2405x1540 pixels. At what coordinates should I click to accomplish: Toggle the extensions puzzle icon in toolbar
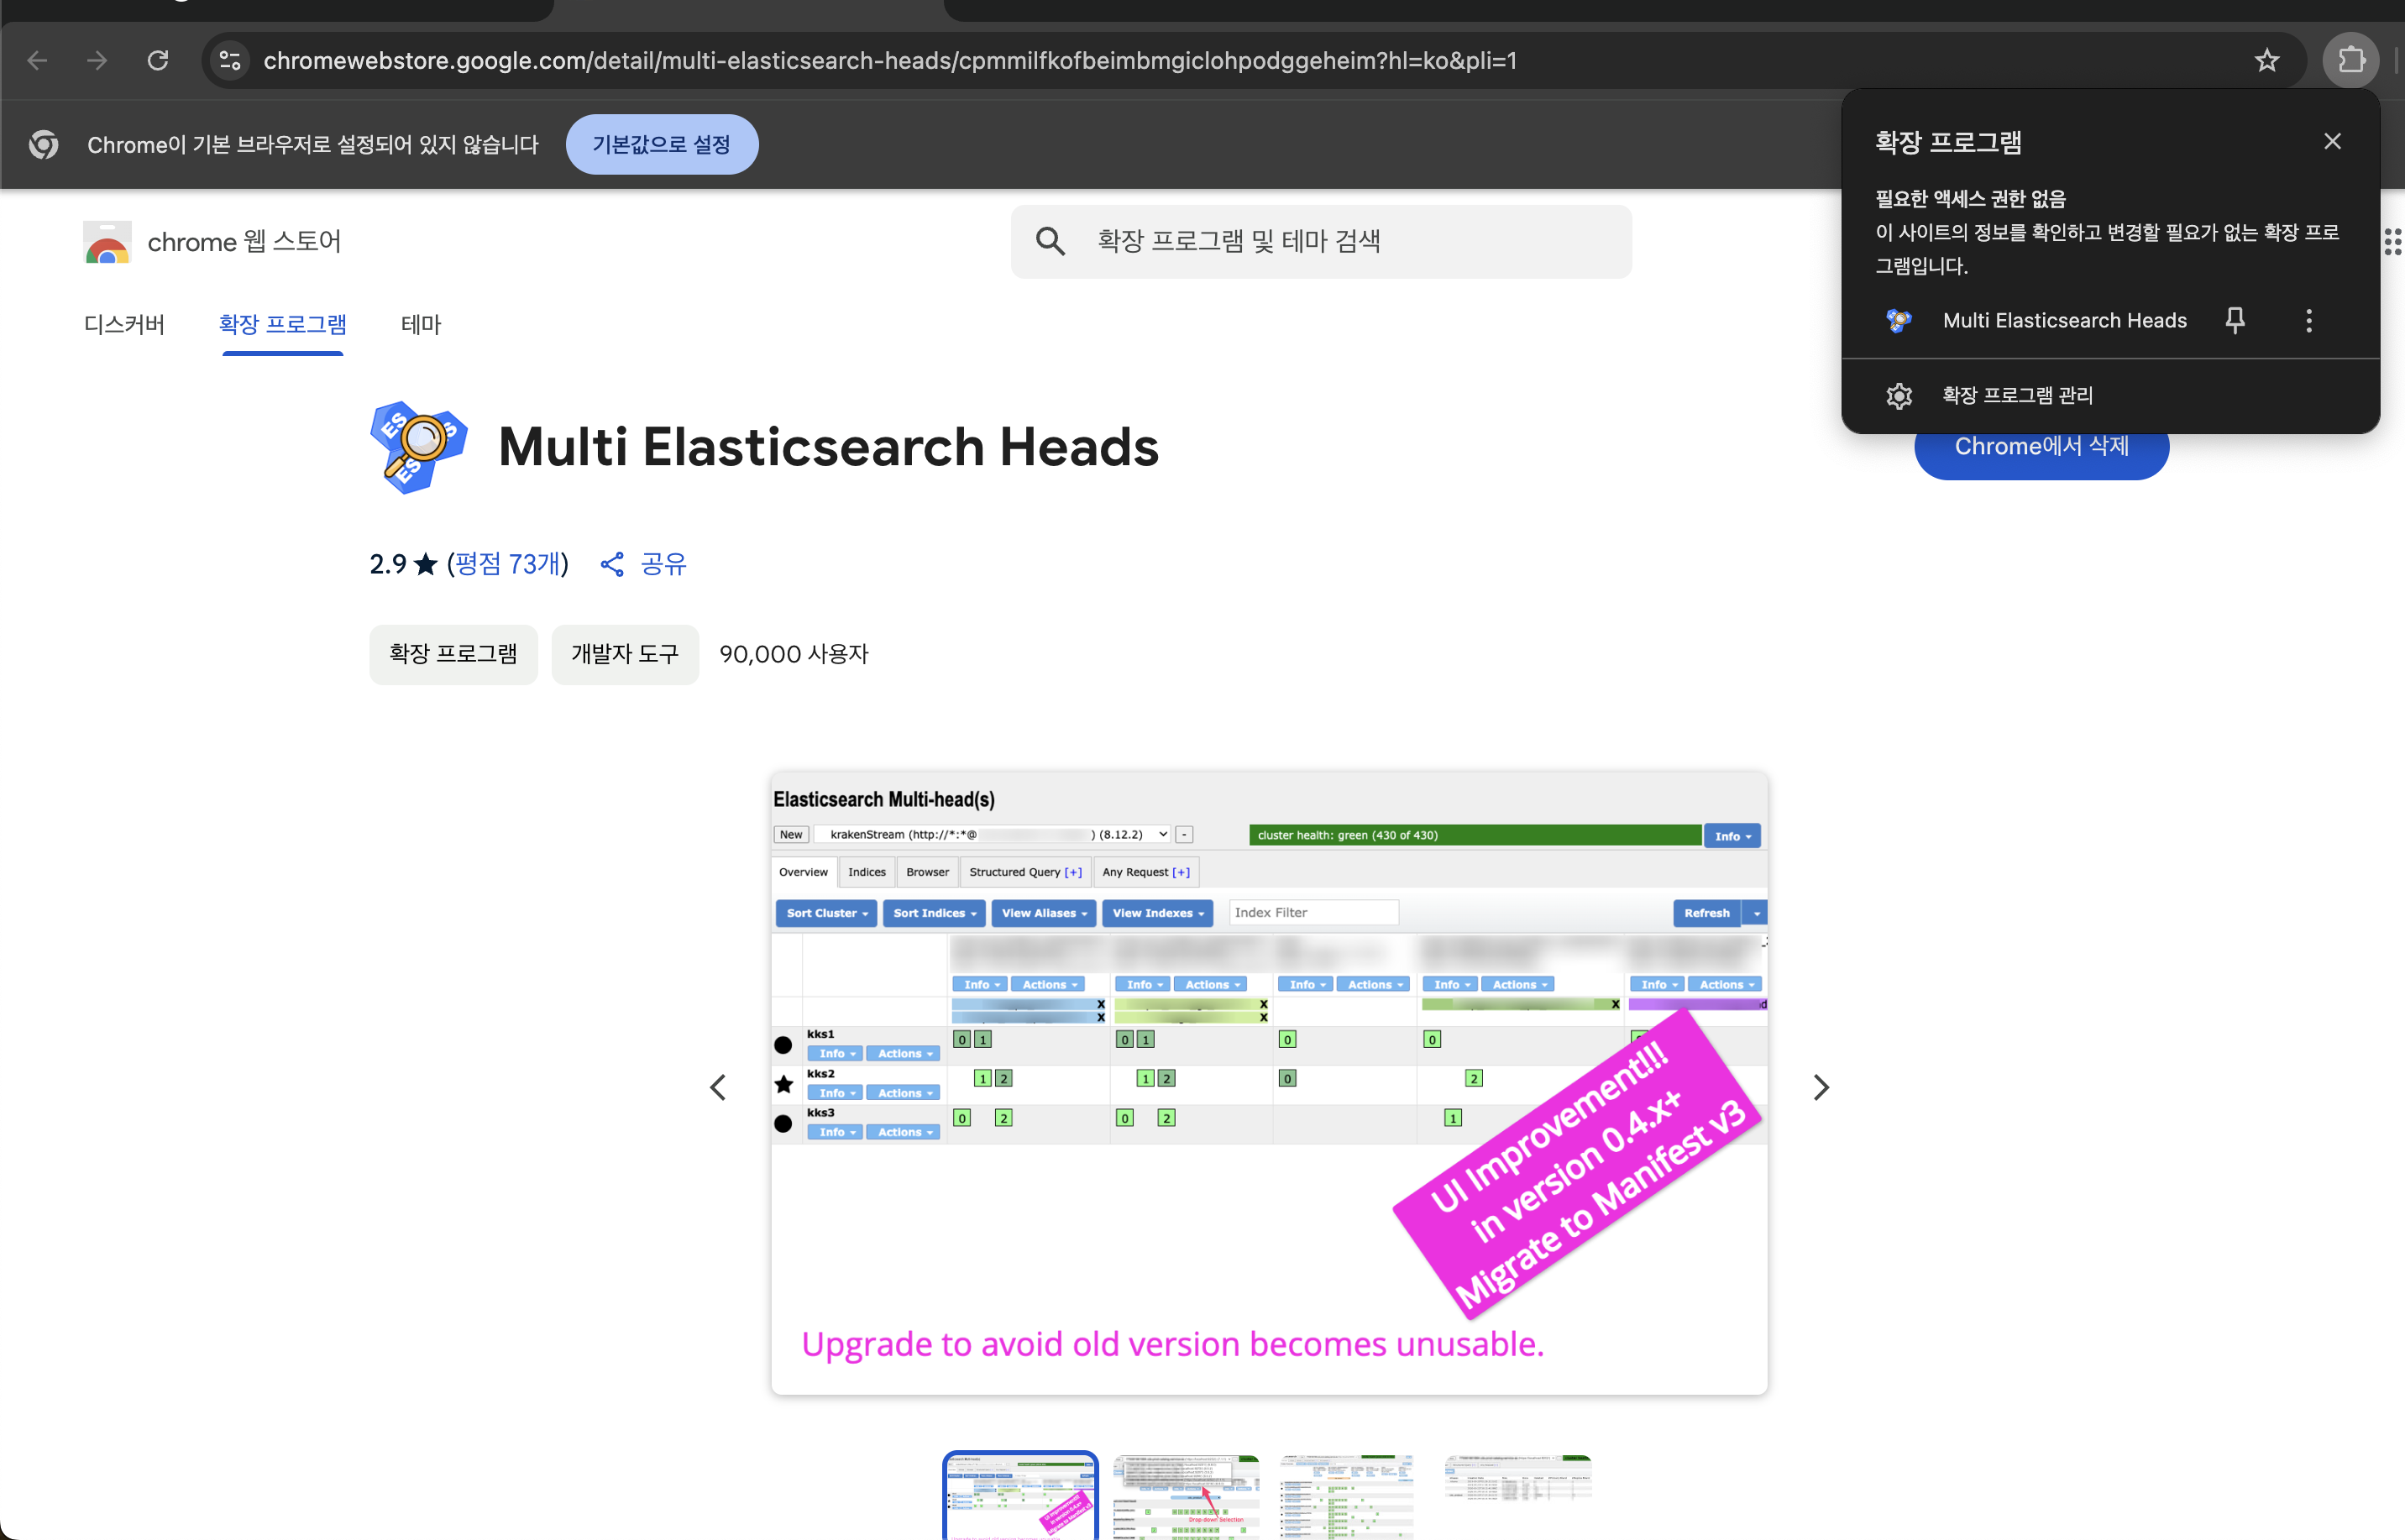tap(2351, 60)
